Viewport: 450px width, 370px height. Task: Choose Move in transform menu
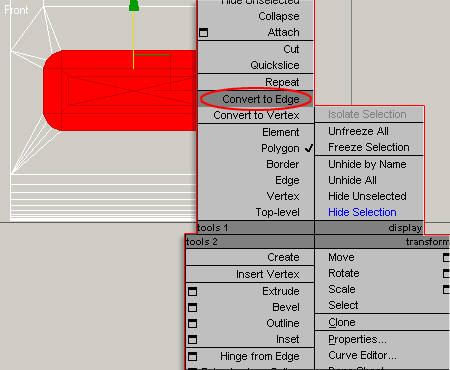341,257
